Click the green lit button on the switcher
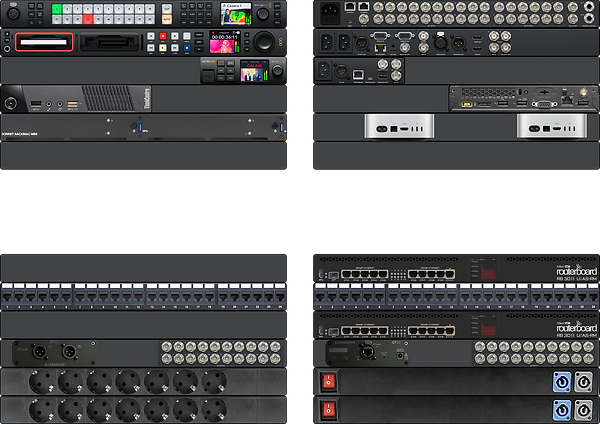Image resolution: width=600 pixels, height=424 pixels. [57, 9]
